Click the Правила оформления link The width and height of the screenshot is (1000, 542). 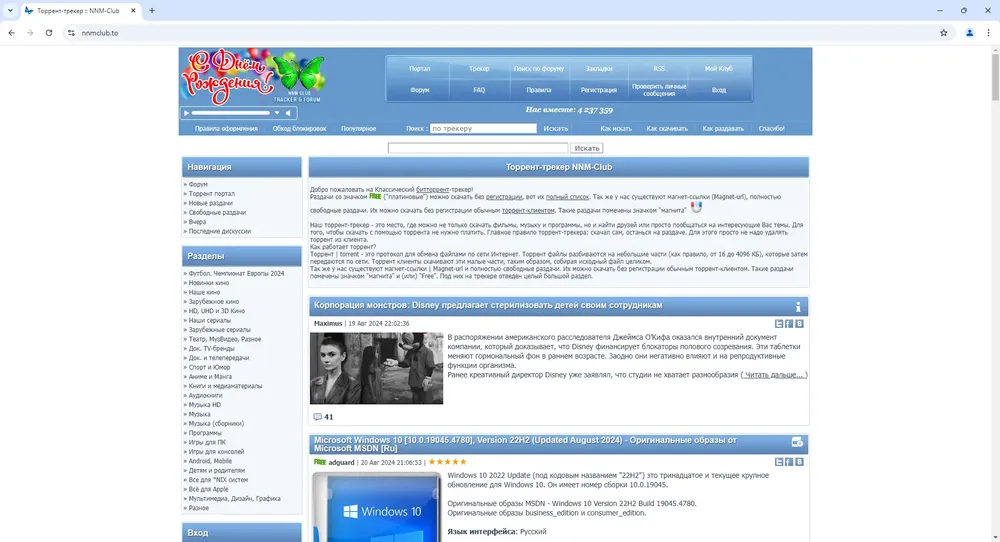226,128
